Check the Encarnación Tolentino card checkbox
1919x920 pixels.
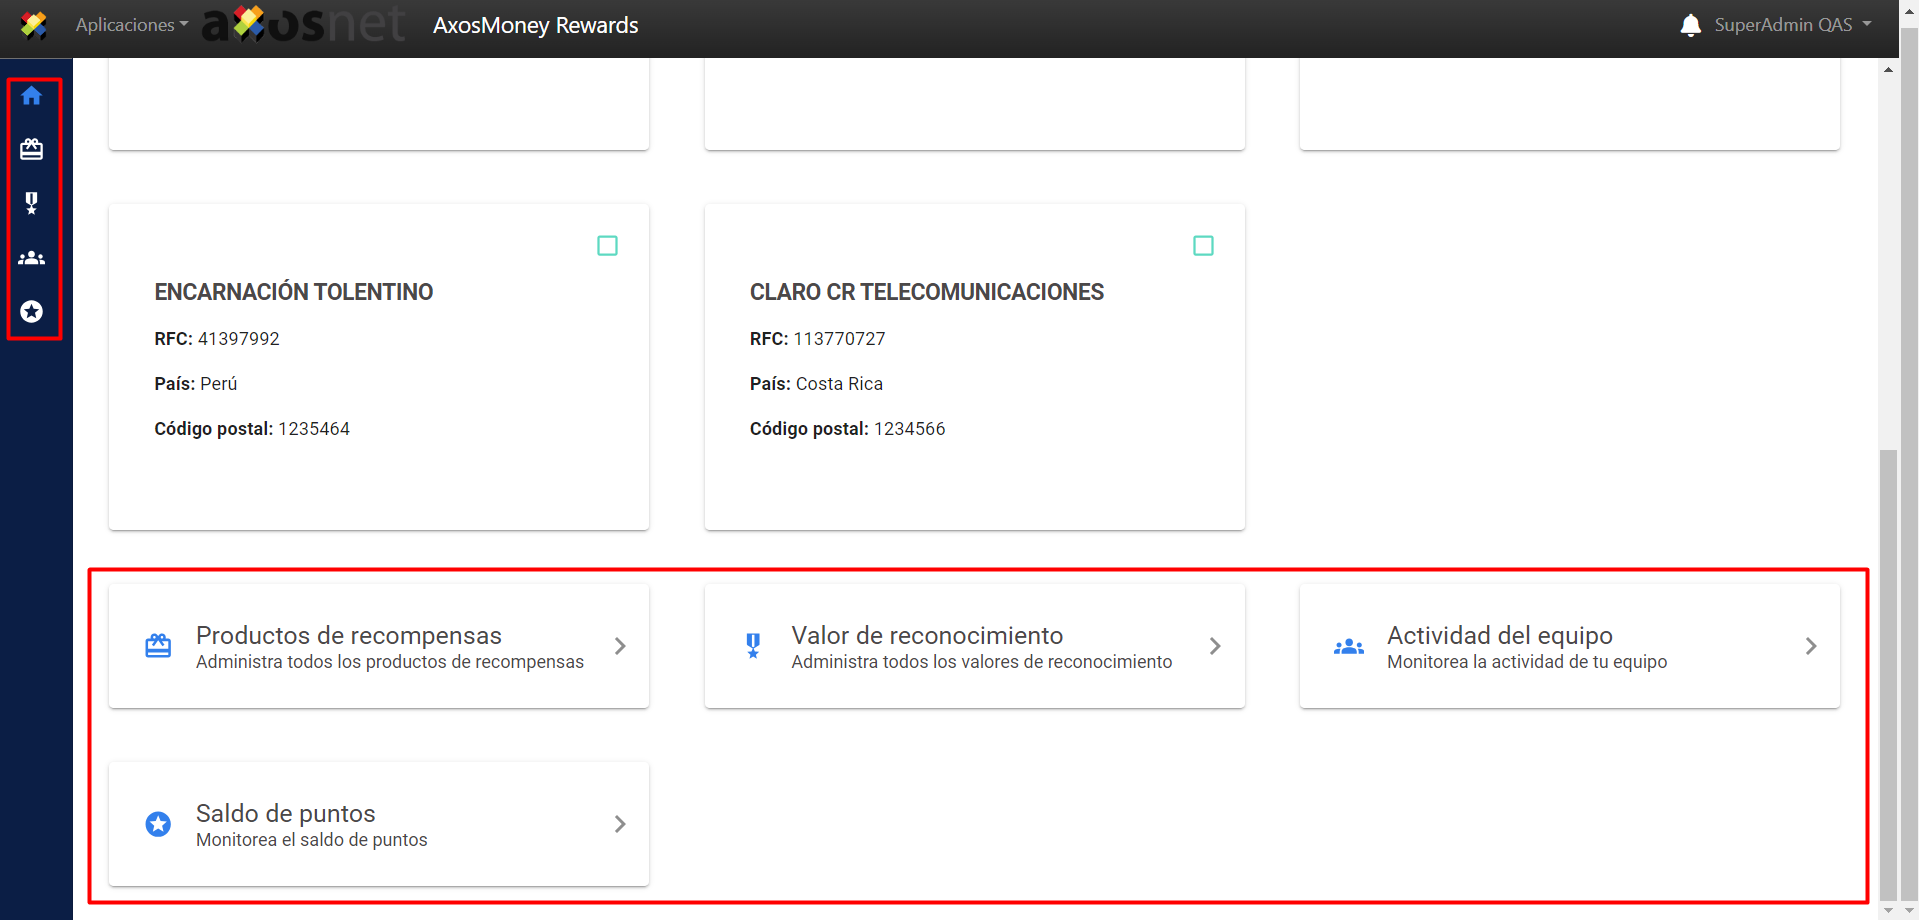(607, 246)
